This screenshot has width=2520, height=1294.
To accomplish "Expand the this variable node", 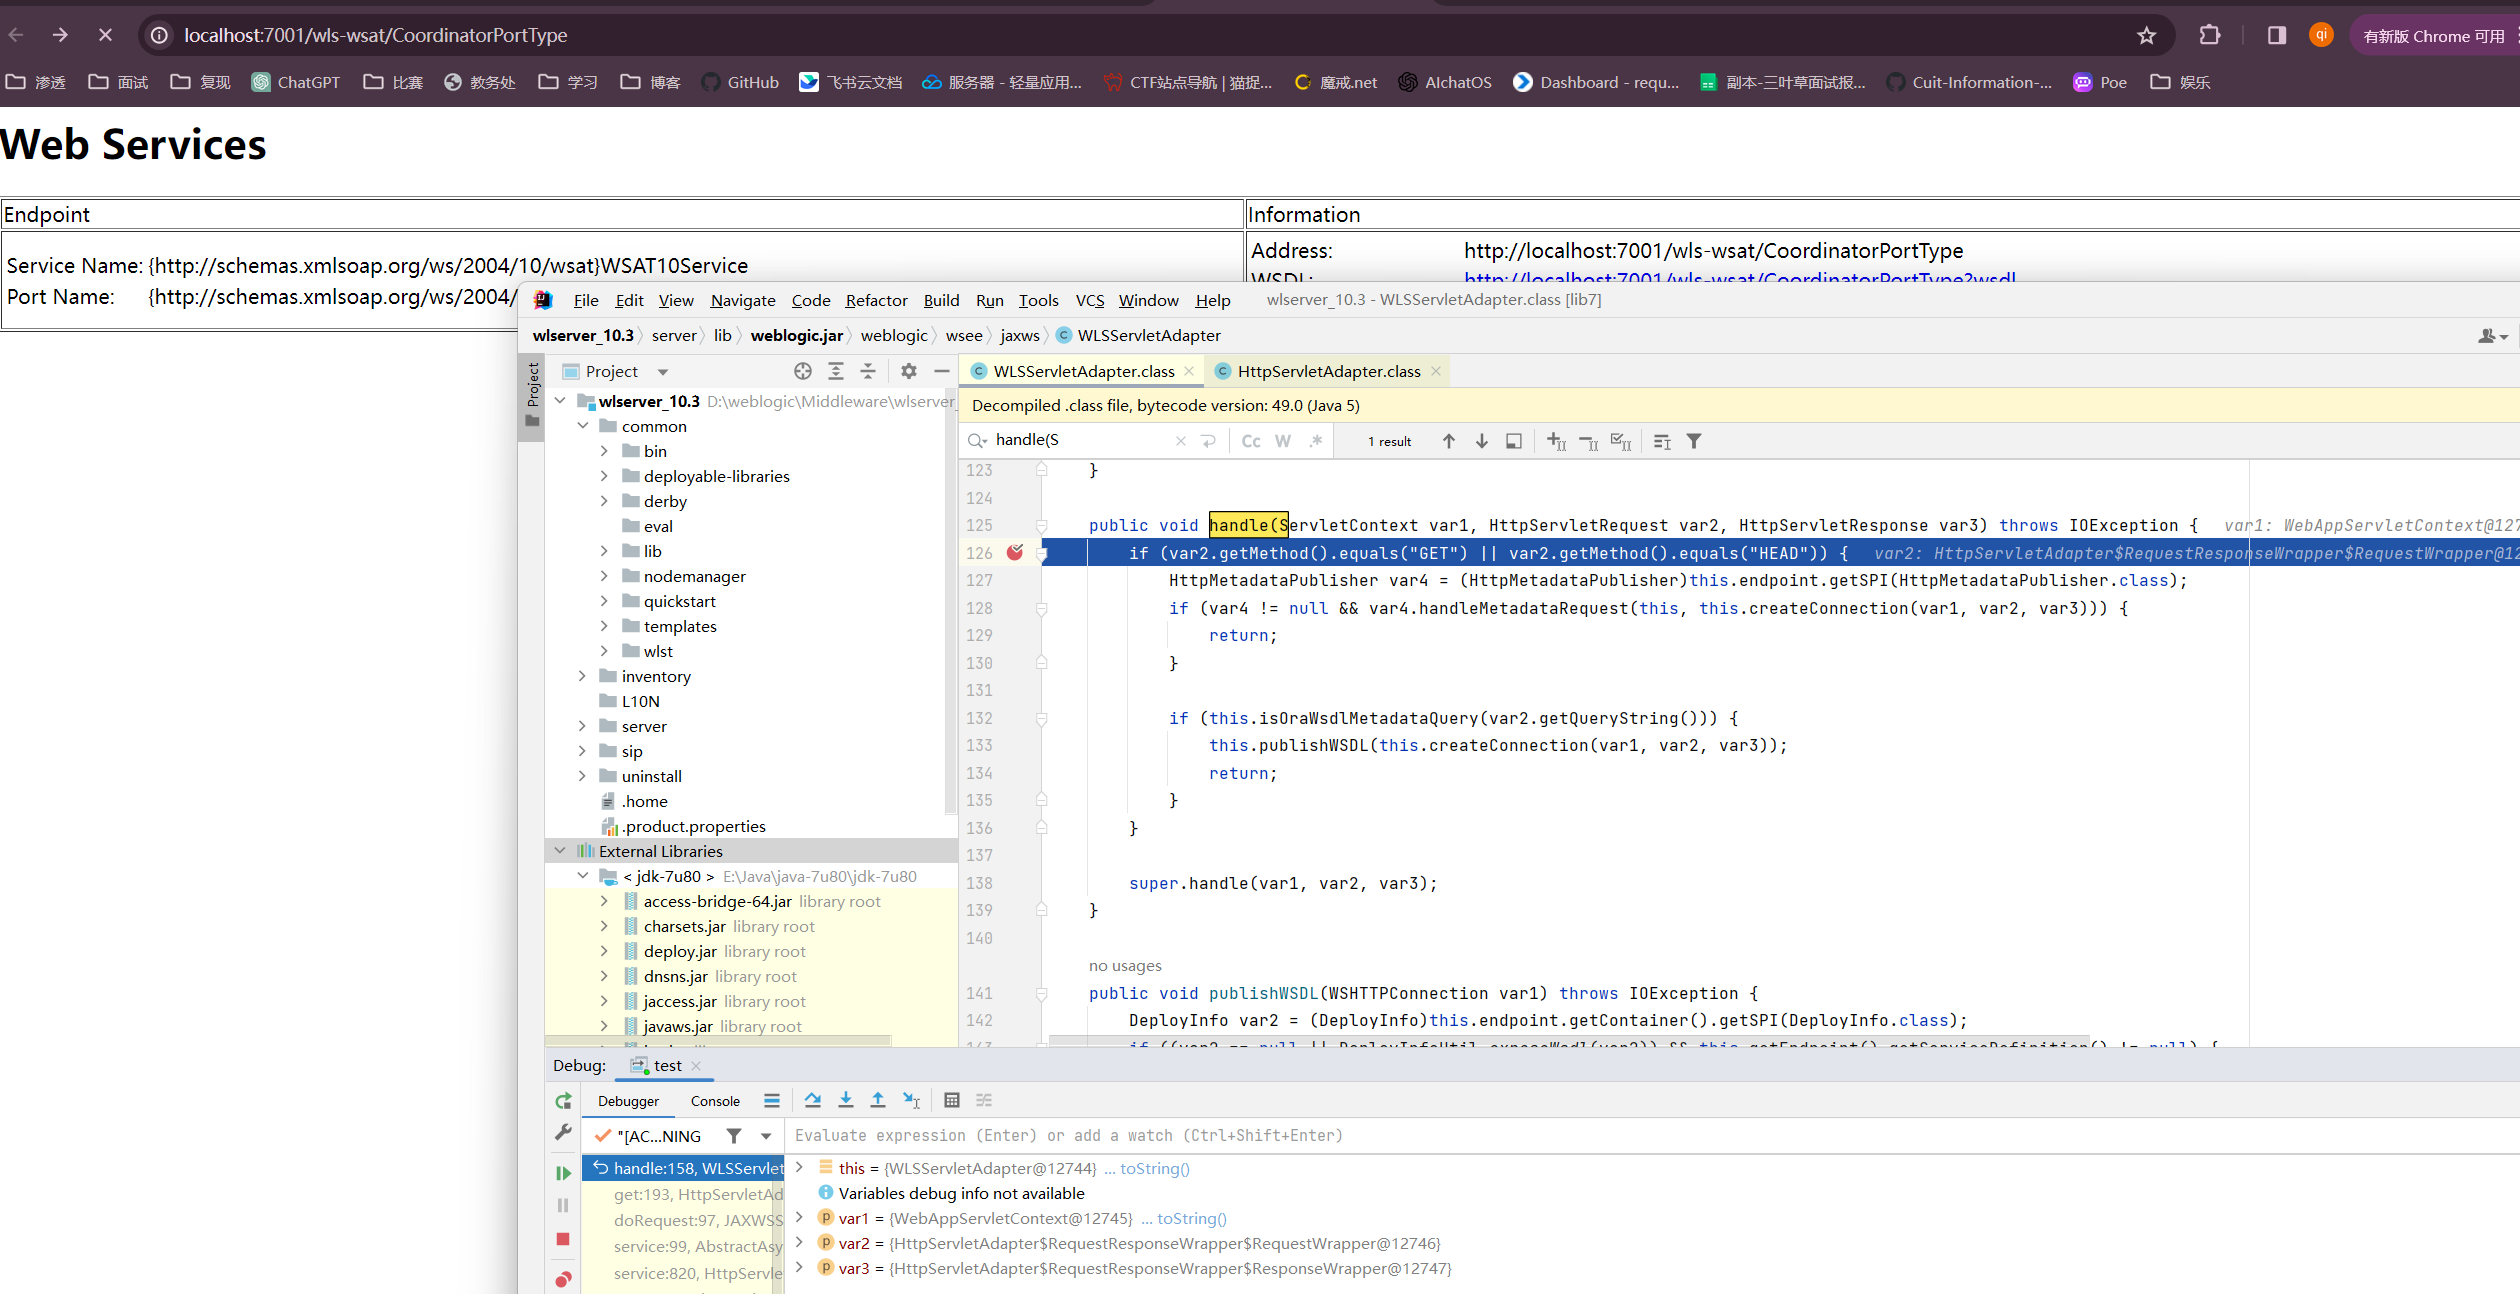I will coord(800,1168).
